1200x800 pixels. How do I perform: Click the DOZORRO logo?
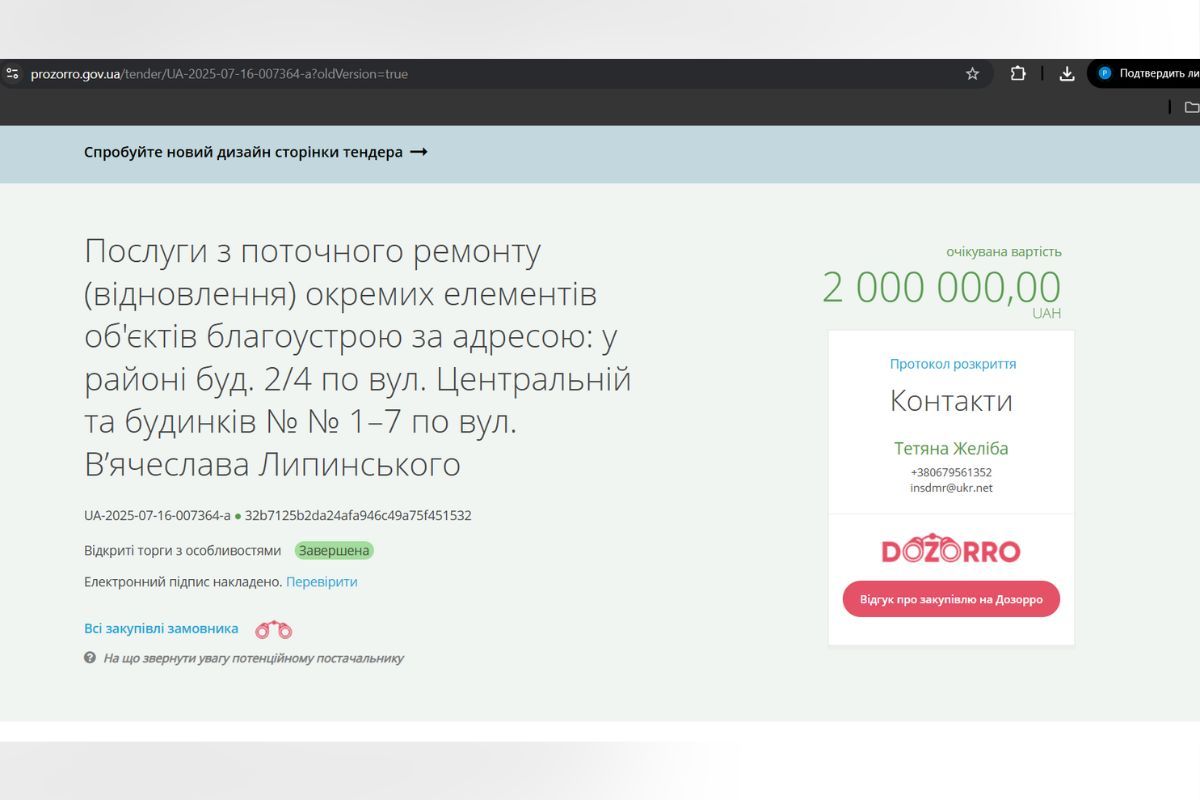point(950,550)
